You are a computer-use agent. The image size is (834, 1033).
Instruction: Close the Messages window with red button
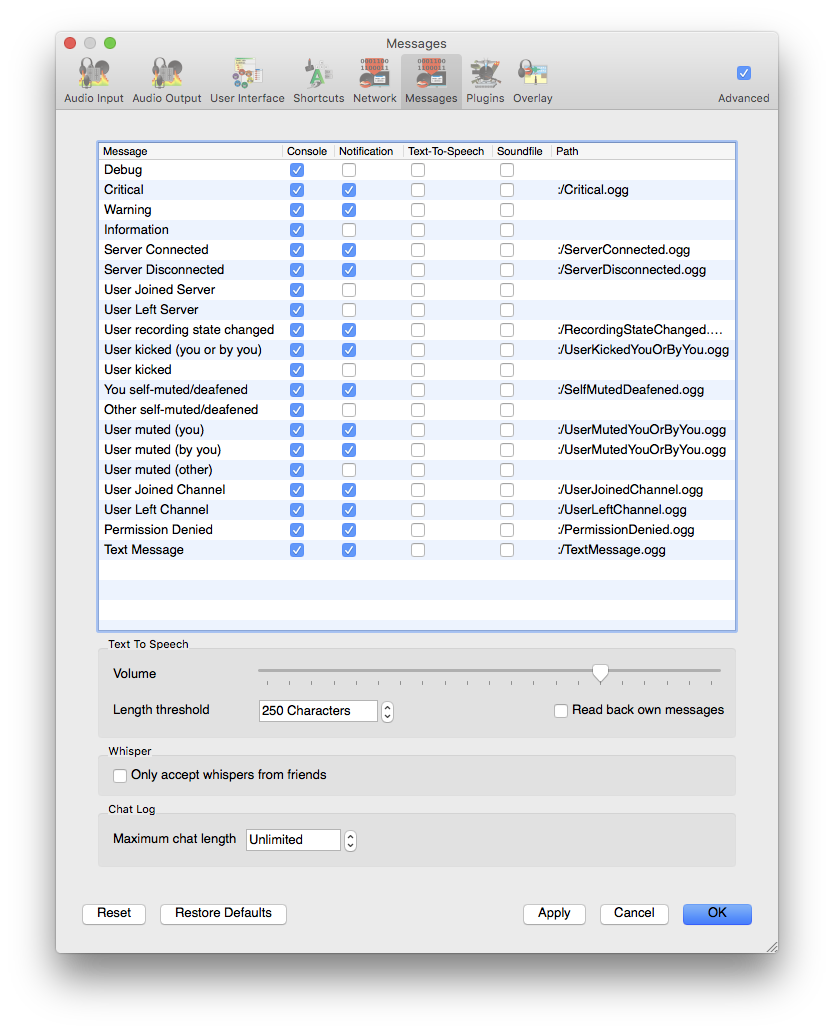70,43
